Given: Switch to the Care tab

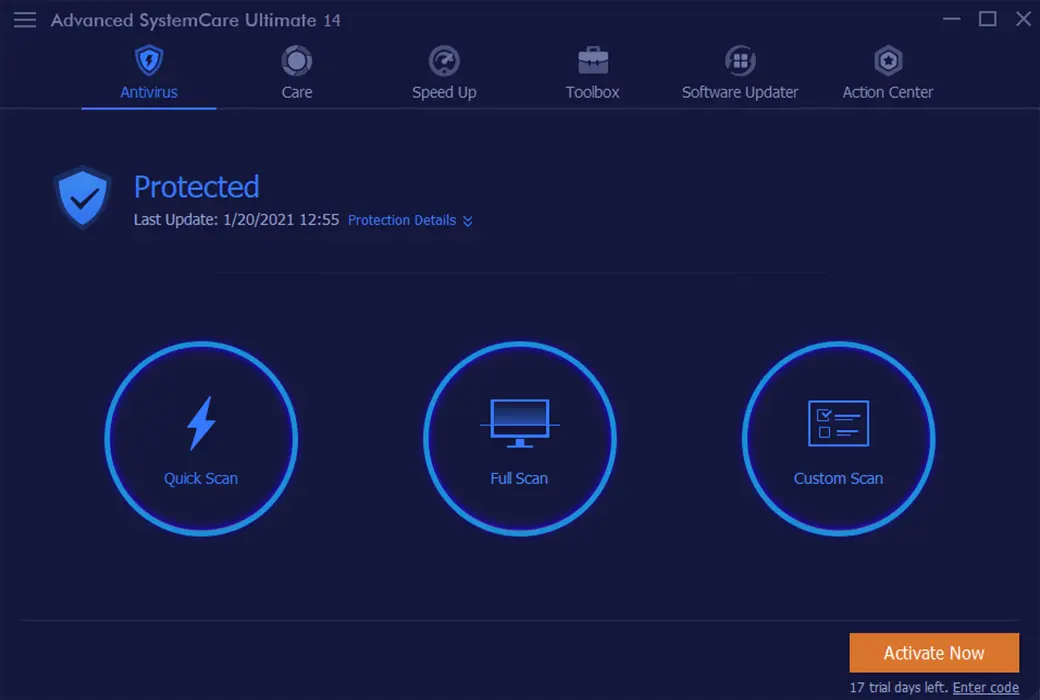Looking at the screenshot, I should (296, 75).
